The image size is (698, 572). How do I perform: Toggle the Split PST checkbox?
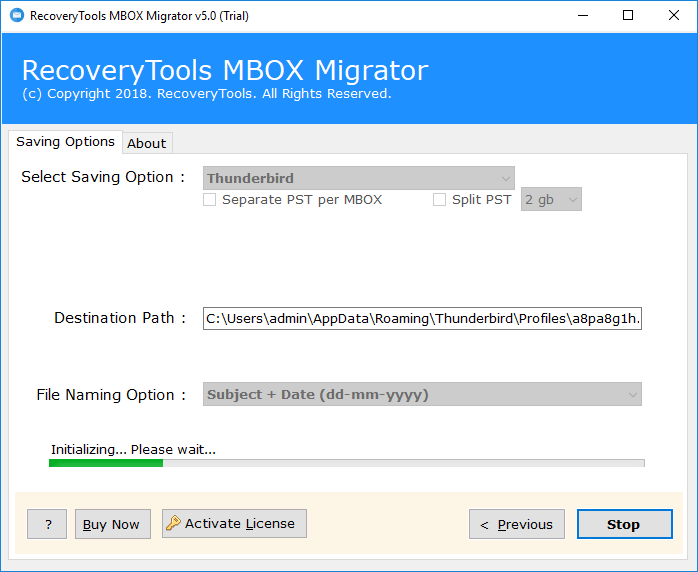point(439,199)
